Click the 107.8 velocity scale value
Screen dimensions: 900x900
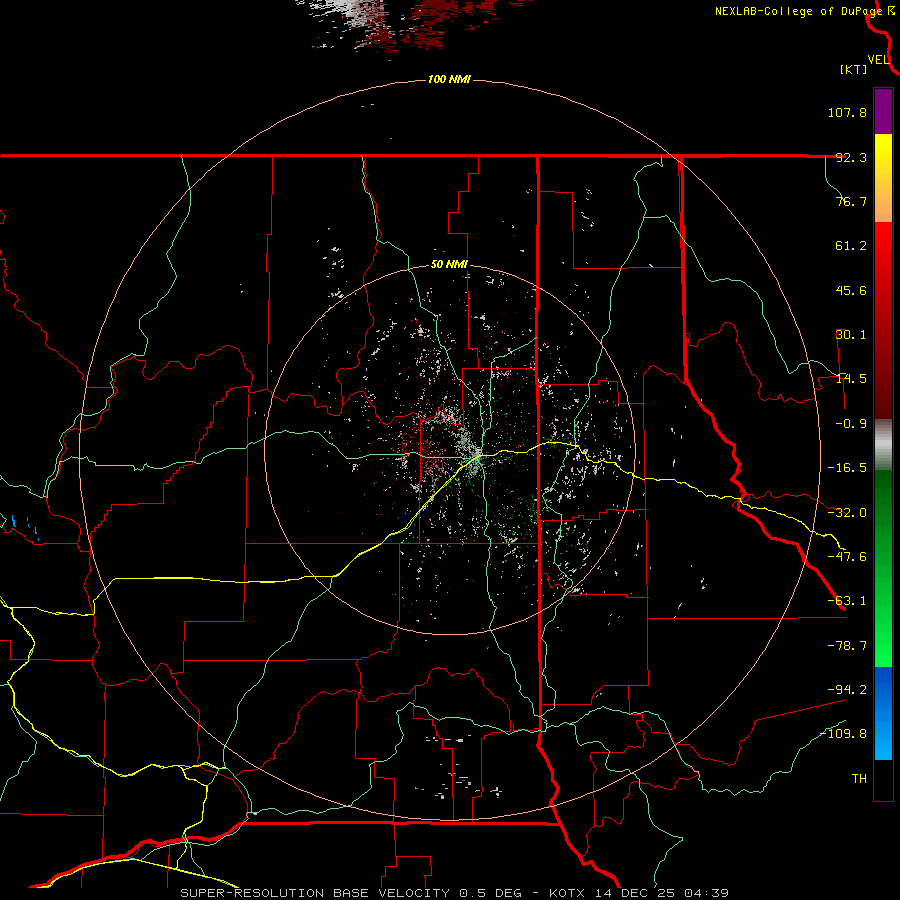(x=847, y=112)
